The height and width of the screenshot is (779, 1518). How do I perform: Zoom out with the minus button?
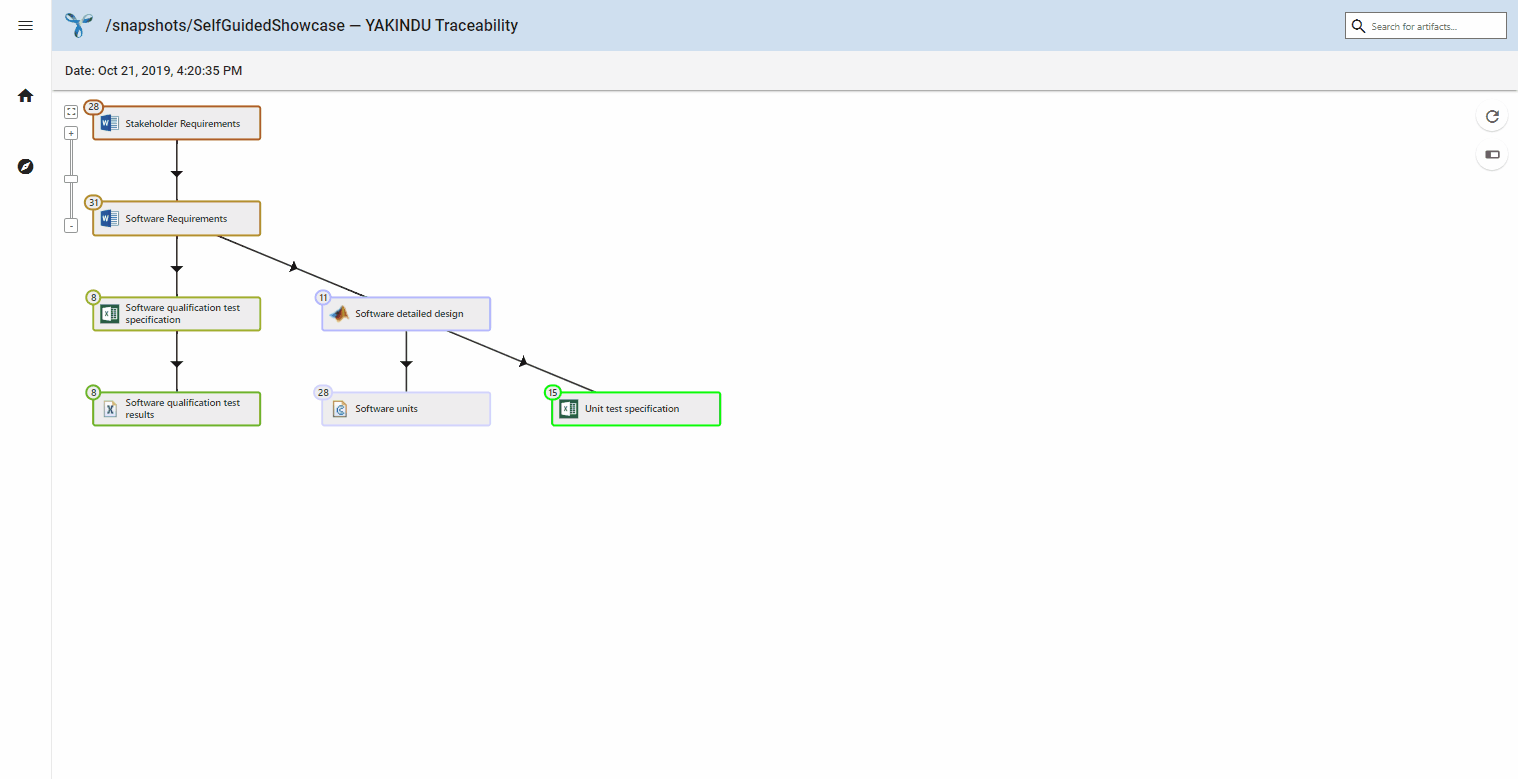click(71, 226)
